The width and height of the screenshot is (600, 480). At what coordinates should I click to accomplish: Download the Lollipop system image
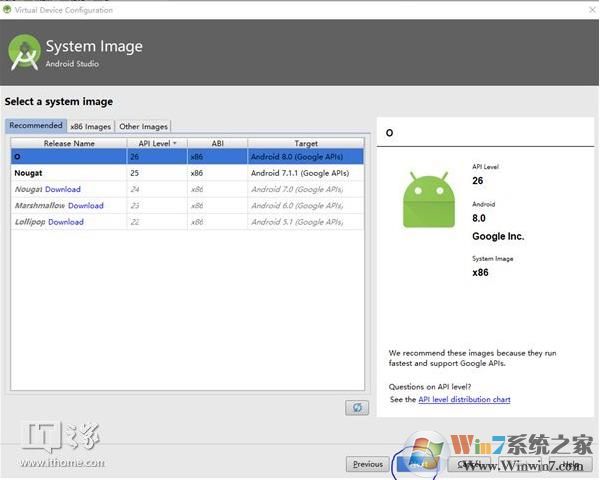pyautogui.click(x=66, y=221)
